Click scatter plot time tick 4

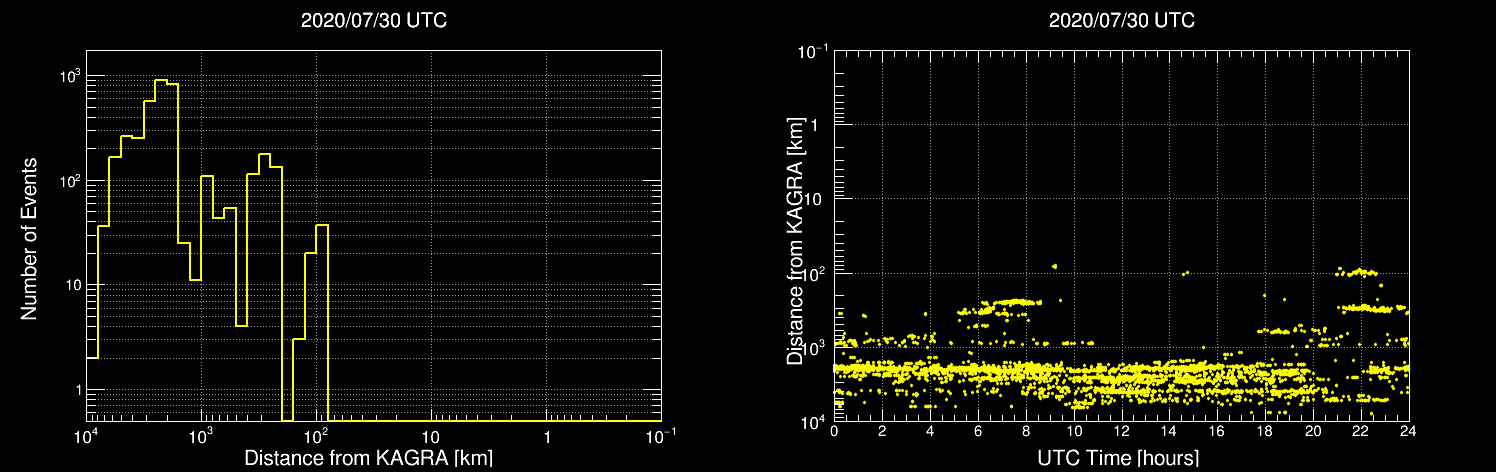point(930,431)
